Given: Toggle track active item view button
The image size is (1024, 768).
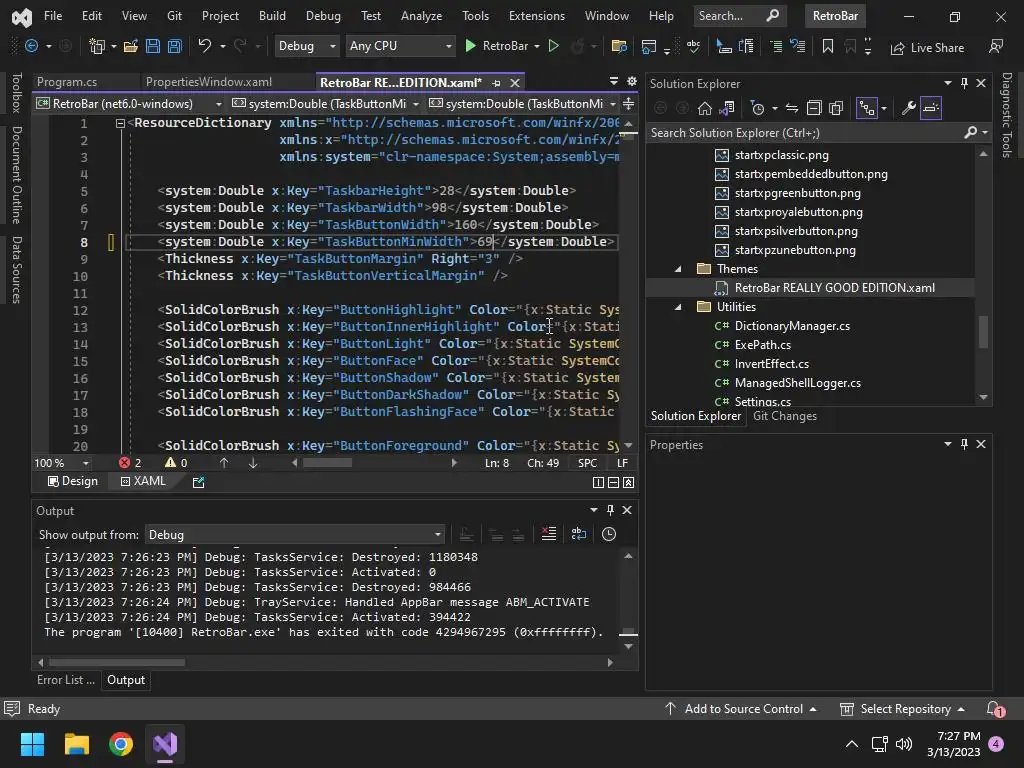Looking at the screenshot, I should 867,108.
